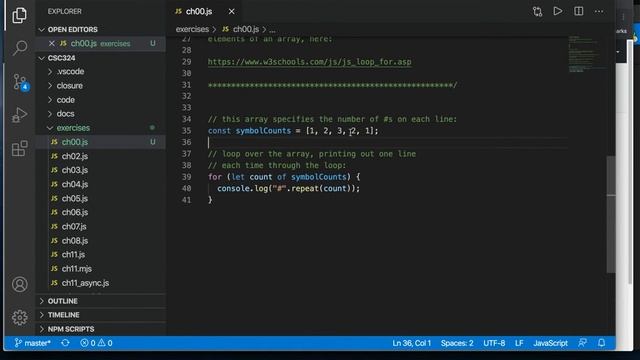Click line number 39 in the gutter
The width and height of the screenshot is (640, 360).
(187, 177)
